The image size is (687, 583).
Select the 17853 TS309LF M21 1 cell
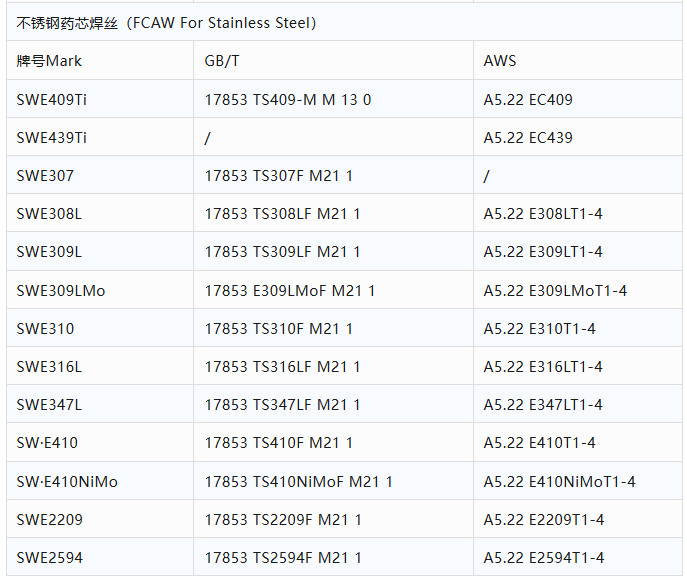tap(283, 252)
